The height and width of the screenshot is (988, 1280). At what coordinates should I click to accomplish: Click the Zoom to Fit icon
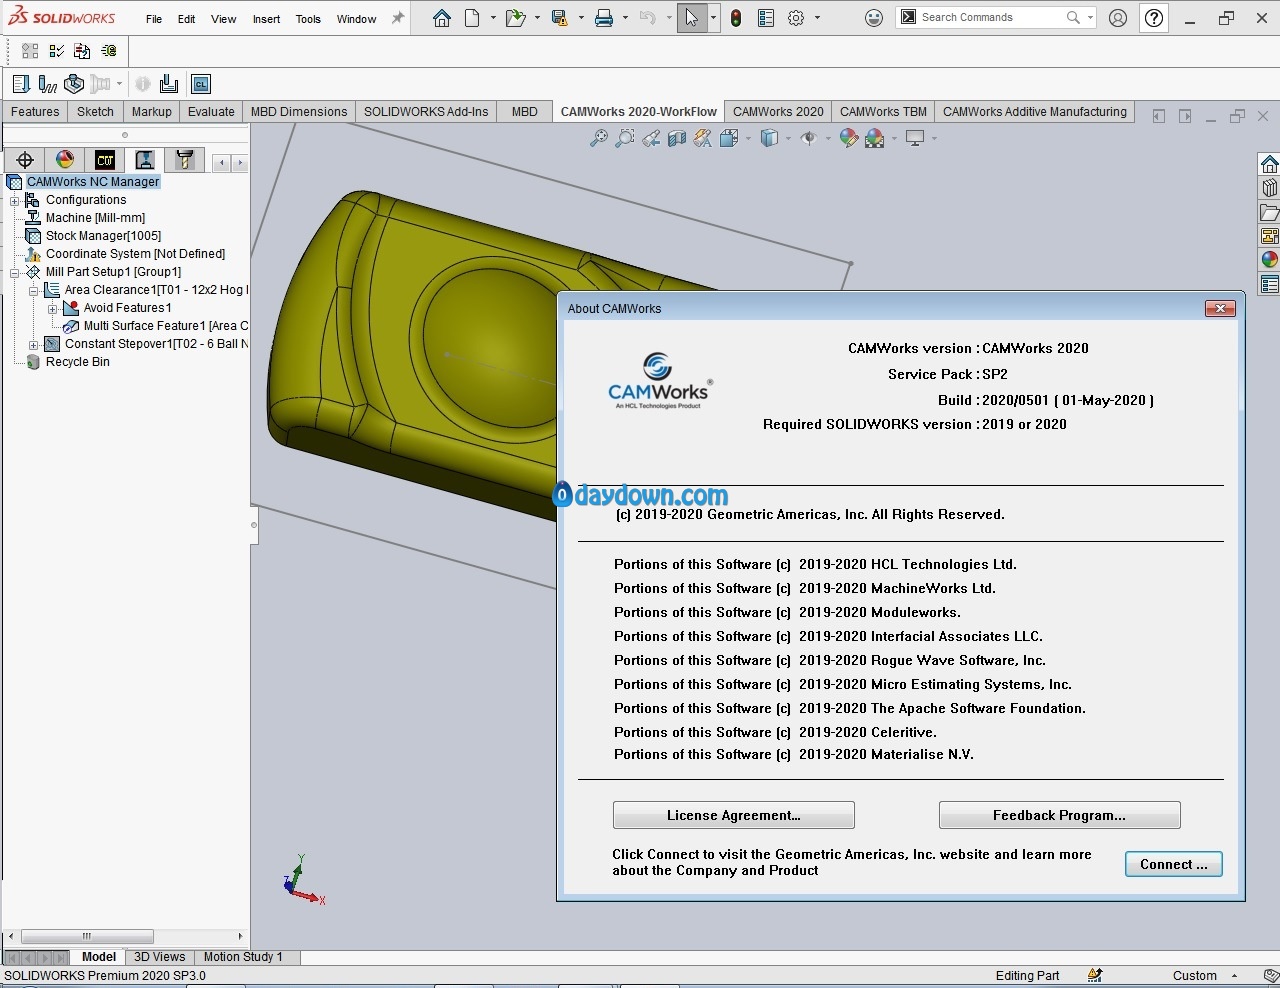(599, 139)
